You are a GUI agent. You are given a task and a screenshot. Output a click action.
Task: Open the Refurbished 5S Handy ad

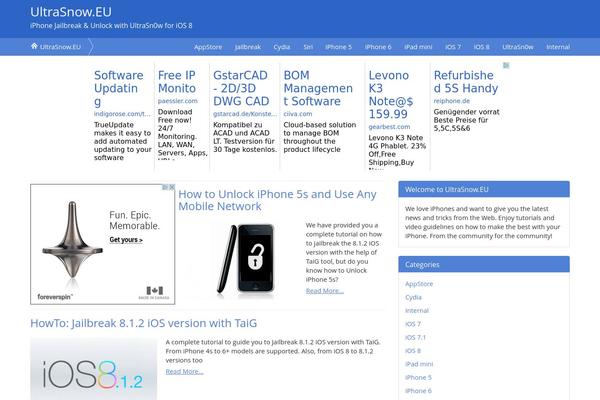coord(466,82)
